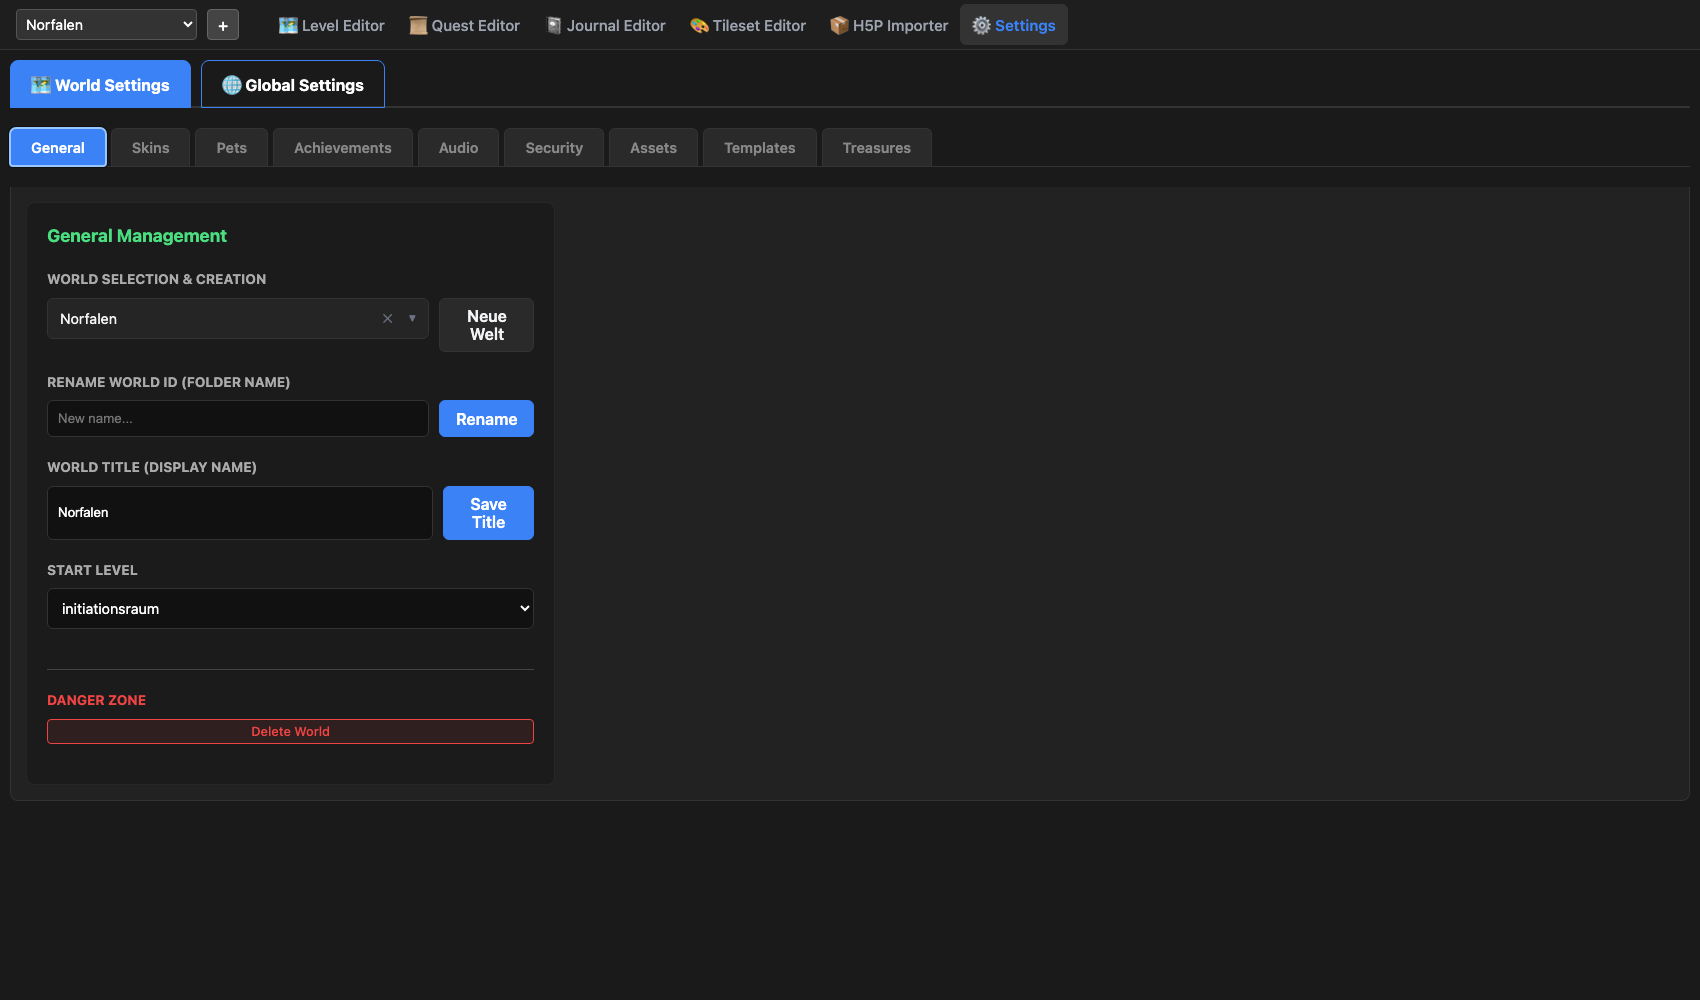Click the Save Title button
1700x1000 pixels.
coord(488,513)
